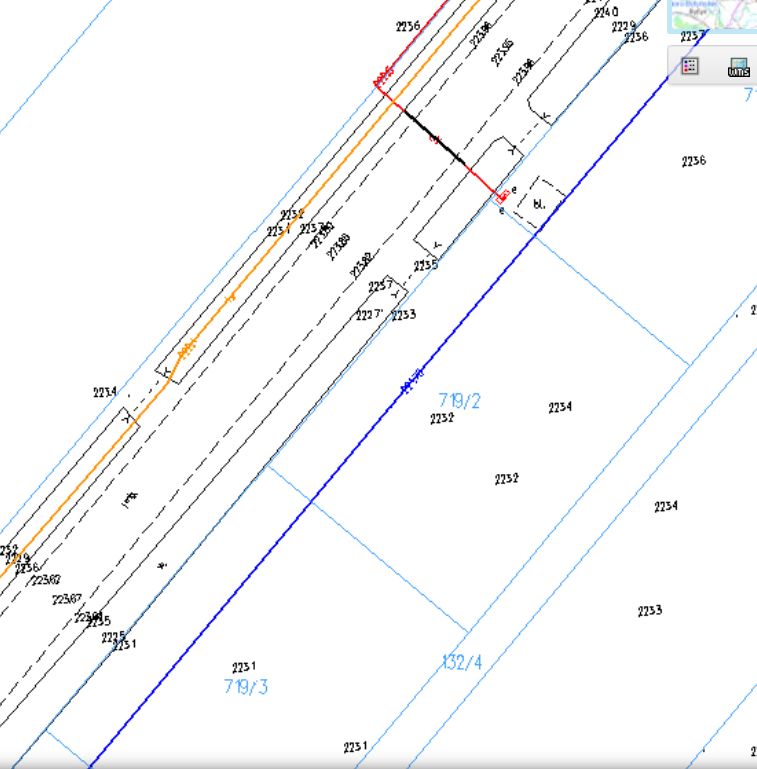
Task: Open the WMS layers icon
Action: (738, 67)
